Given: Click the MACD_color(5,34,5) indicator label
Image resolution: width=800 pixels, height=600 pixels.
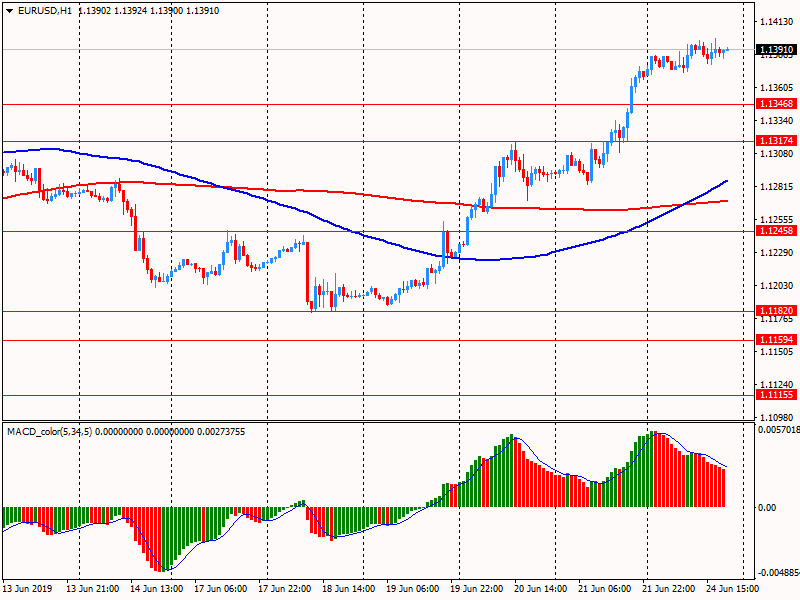Looking at the screenshot, I should point(49,432).
